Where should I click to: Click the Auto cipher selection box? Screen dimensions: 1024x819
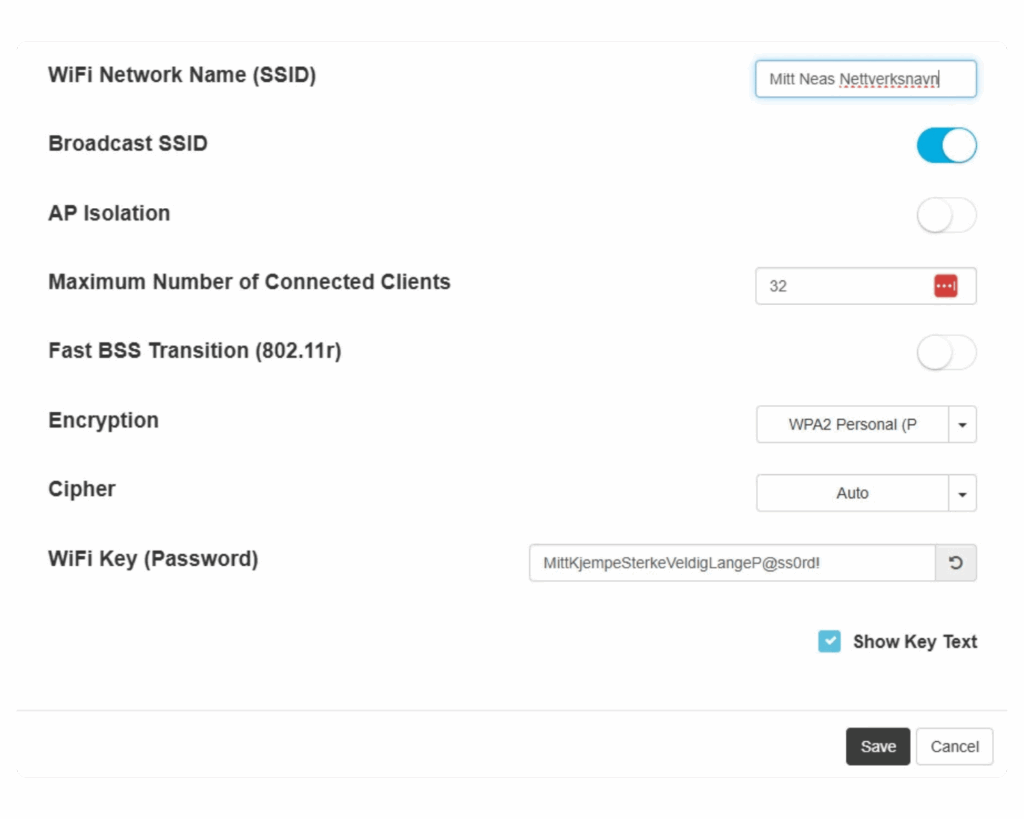click(x=852, y=493)
